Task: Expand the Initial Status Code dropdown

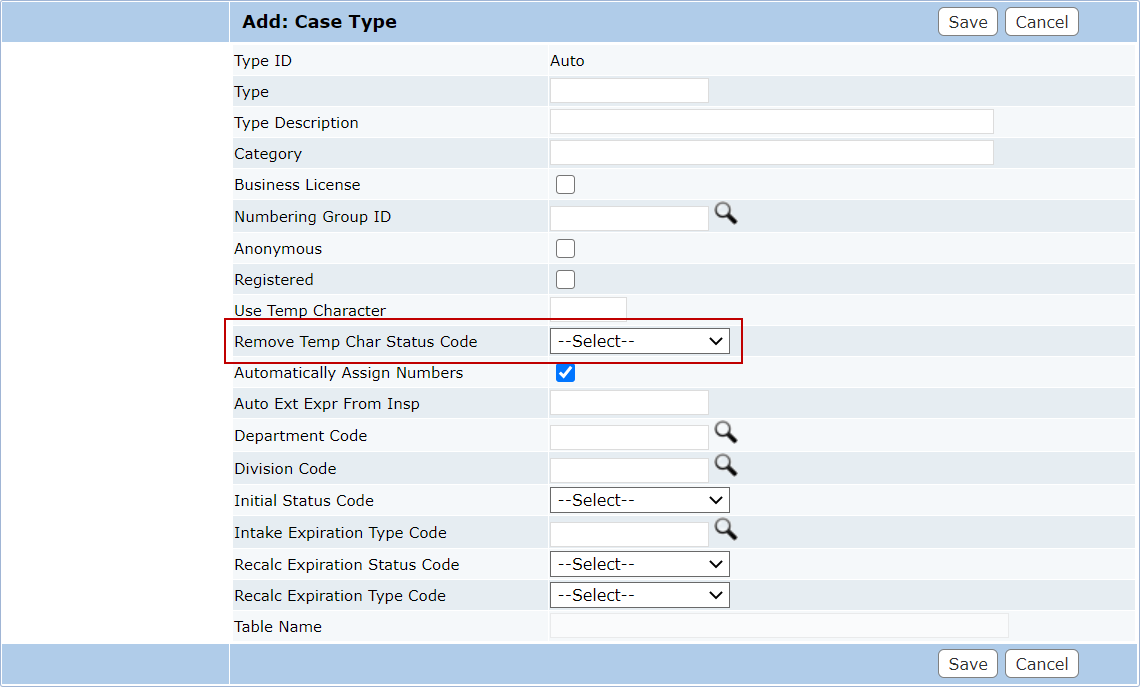Action: 639,501
